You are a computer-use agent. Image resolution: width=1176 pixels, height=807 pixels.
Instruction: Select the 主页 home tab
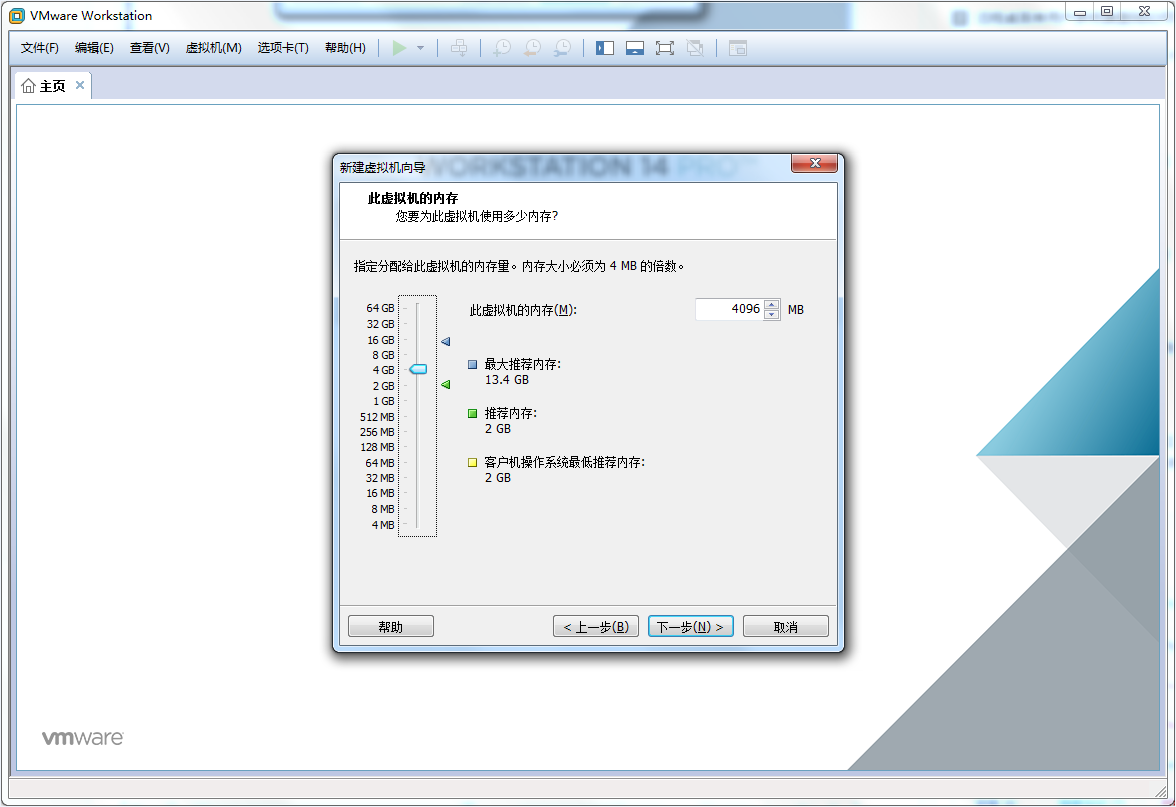click(x=45, y=86)
